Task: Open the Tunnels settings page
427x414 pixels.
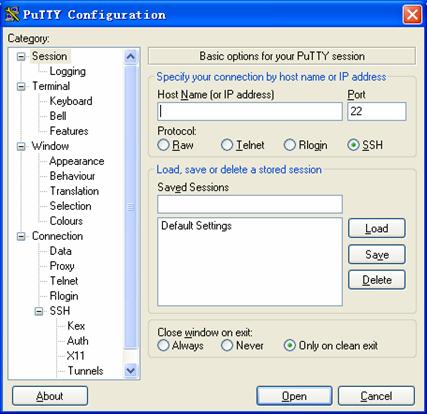Action: (85, 371)
